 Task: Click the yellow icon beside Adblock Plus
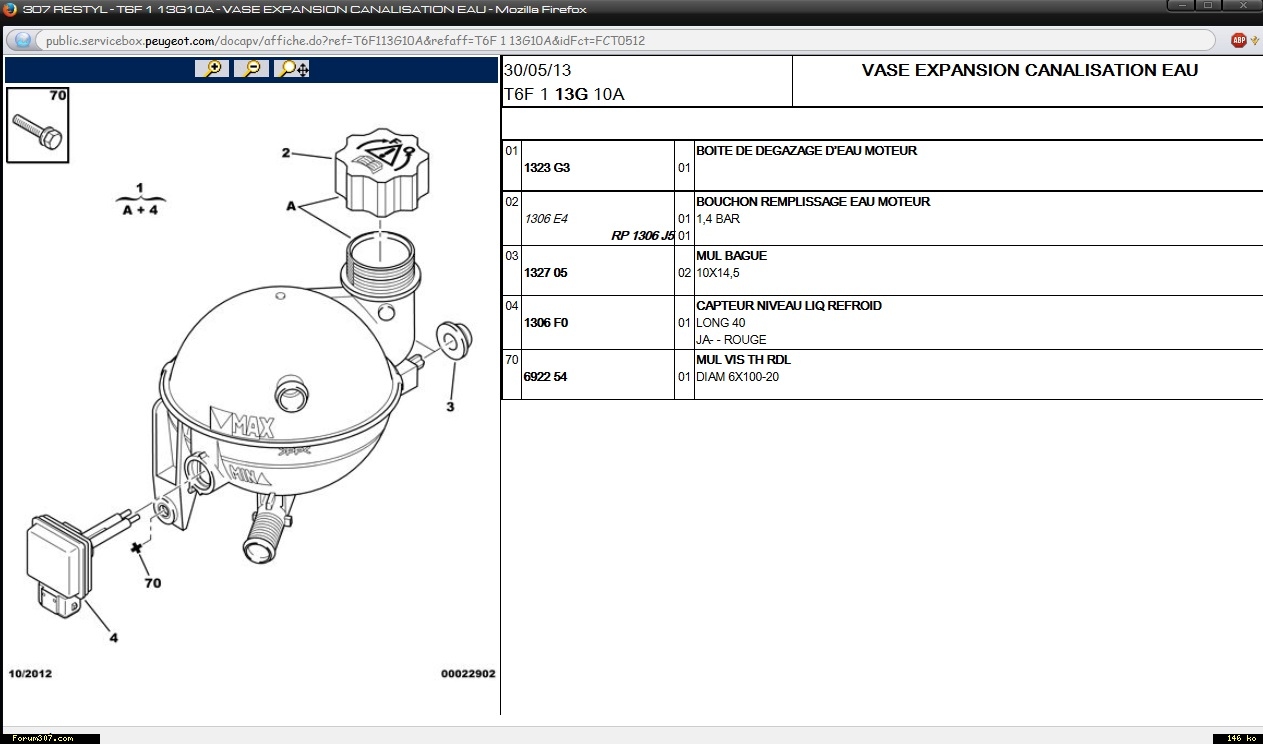click(x=1254, y=41)
